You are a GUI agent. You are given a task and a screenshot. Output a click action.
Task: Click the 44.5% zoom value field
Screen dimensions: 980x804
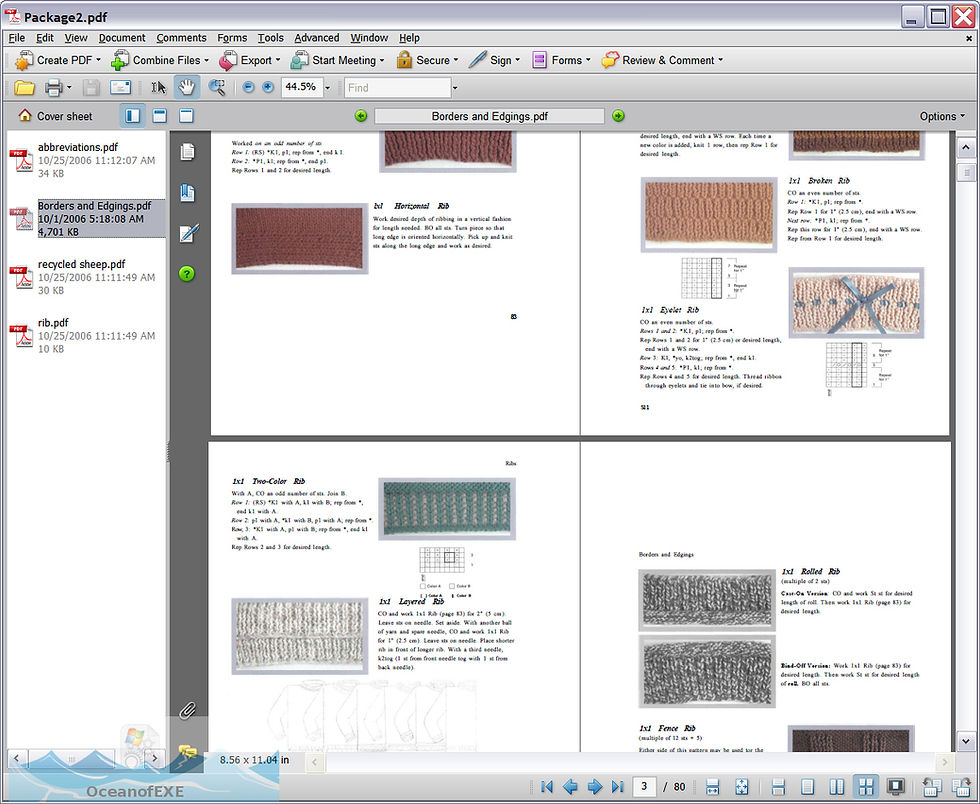pos(301,87)
